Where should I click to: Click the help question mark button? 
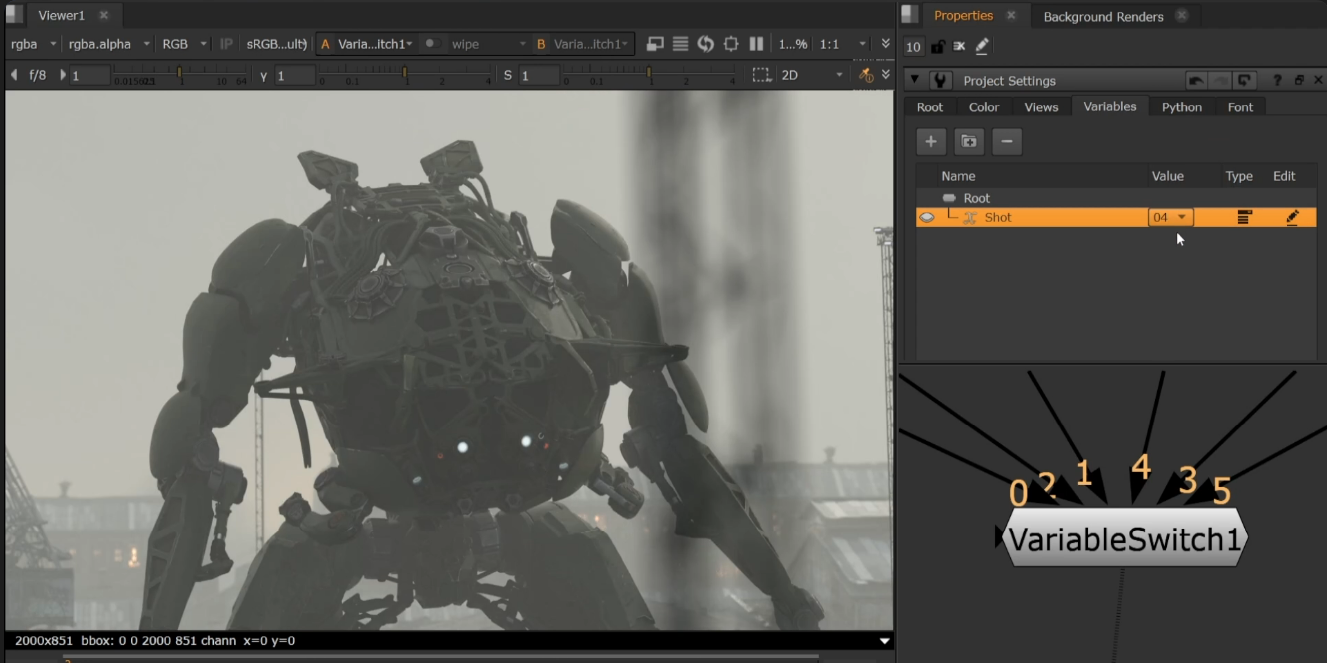coord(1277,81)
